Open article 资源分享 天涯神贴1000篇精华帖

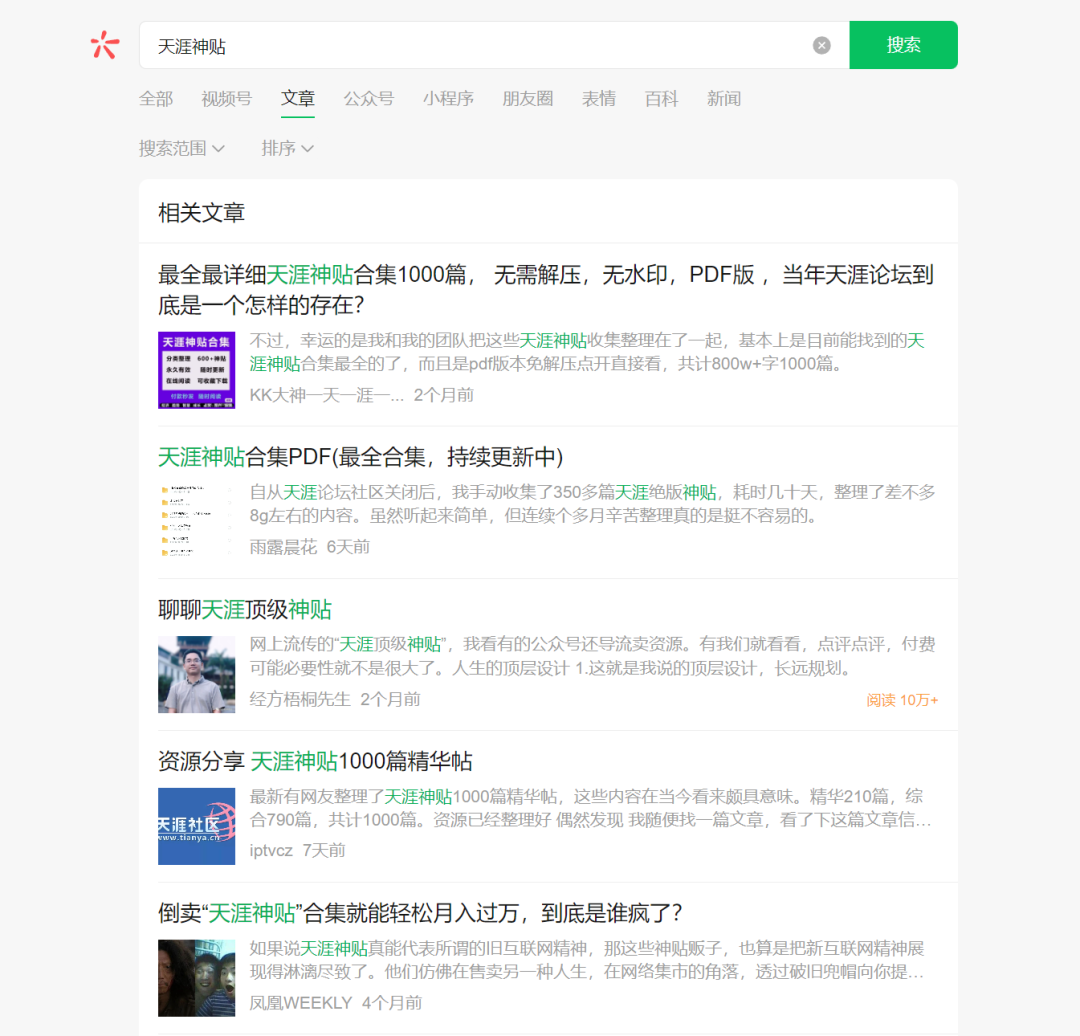315,761
